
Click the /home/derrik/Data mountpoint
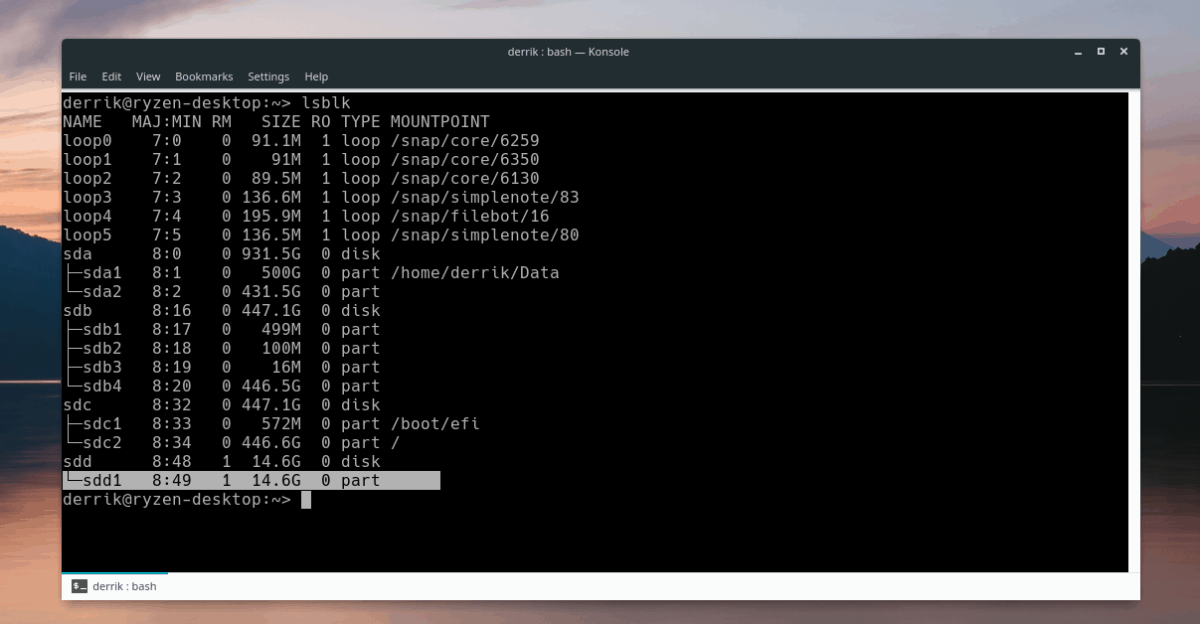pyautogui.click(x=475, y=273)
